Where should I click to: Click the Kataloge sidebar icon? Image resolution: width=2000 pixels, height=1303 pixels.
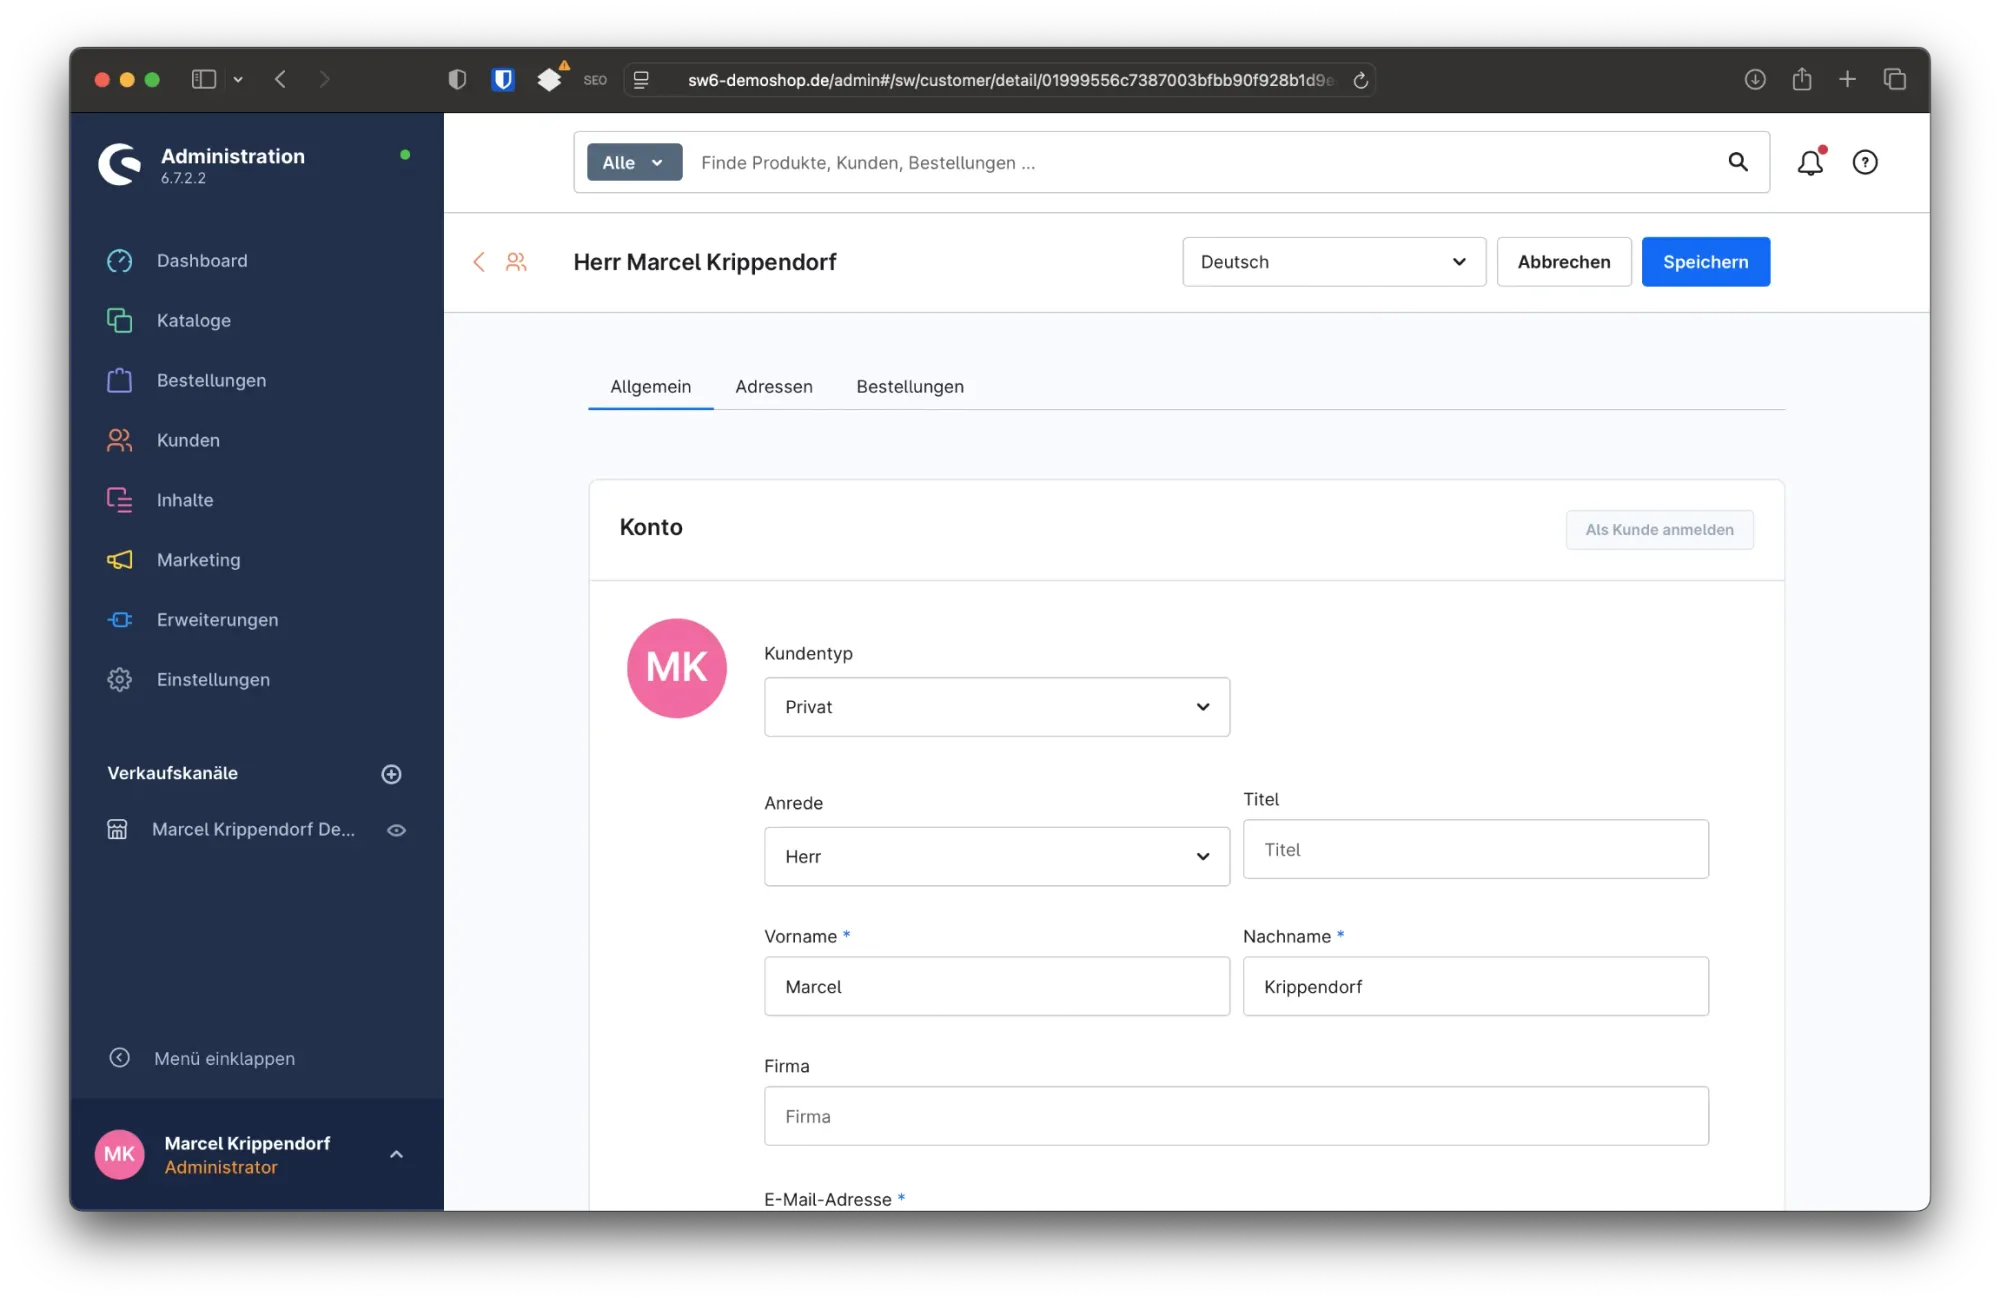click(x=119, y=321)
